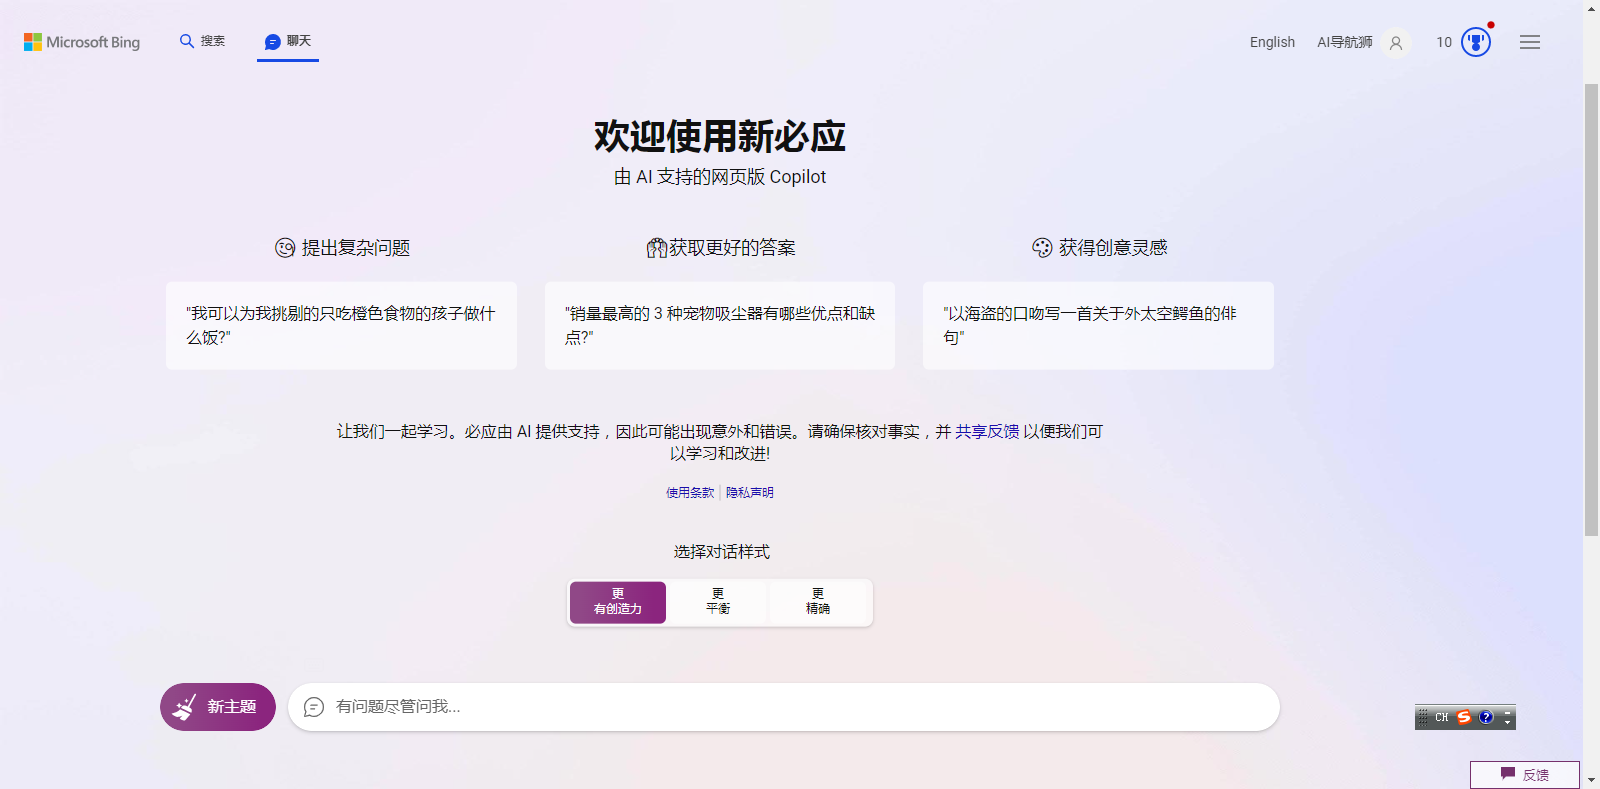Click the 选择对话样式 label
The width and height of the screenshot is (1600, 789).
(x=721, y=551)
